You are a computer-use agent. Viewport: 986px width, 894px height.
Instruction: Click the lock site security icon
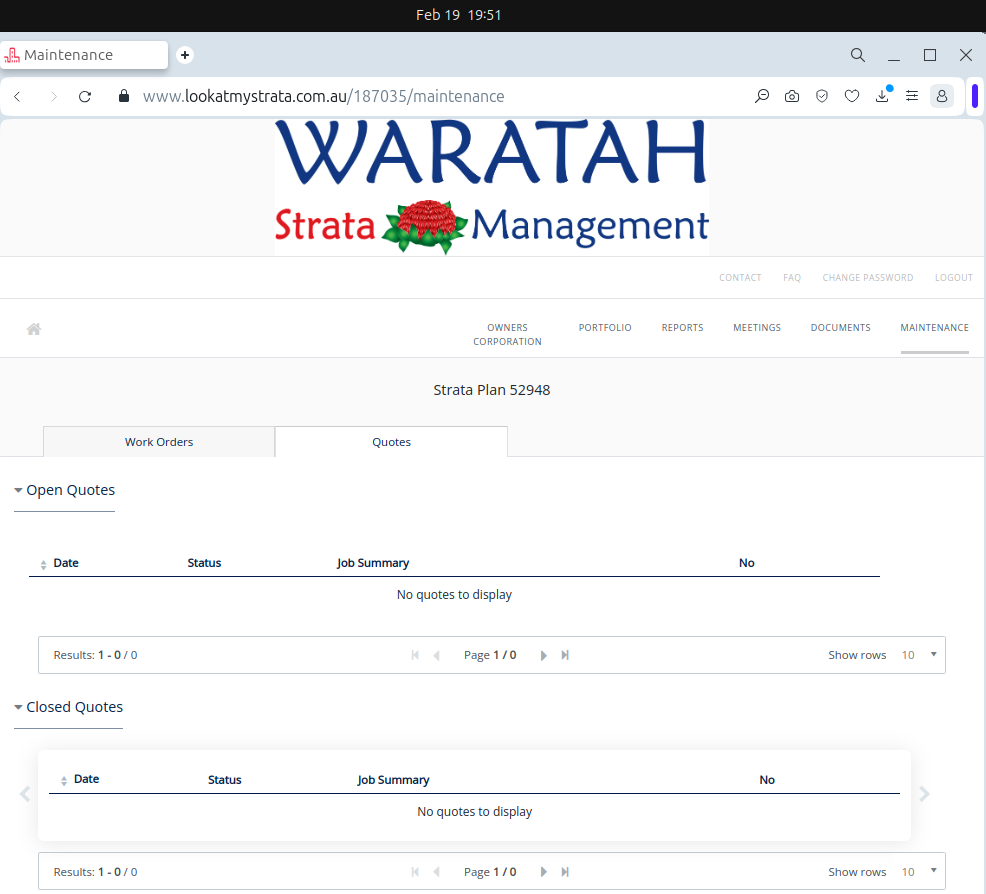[124, 96]
